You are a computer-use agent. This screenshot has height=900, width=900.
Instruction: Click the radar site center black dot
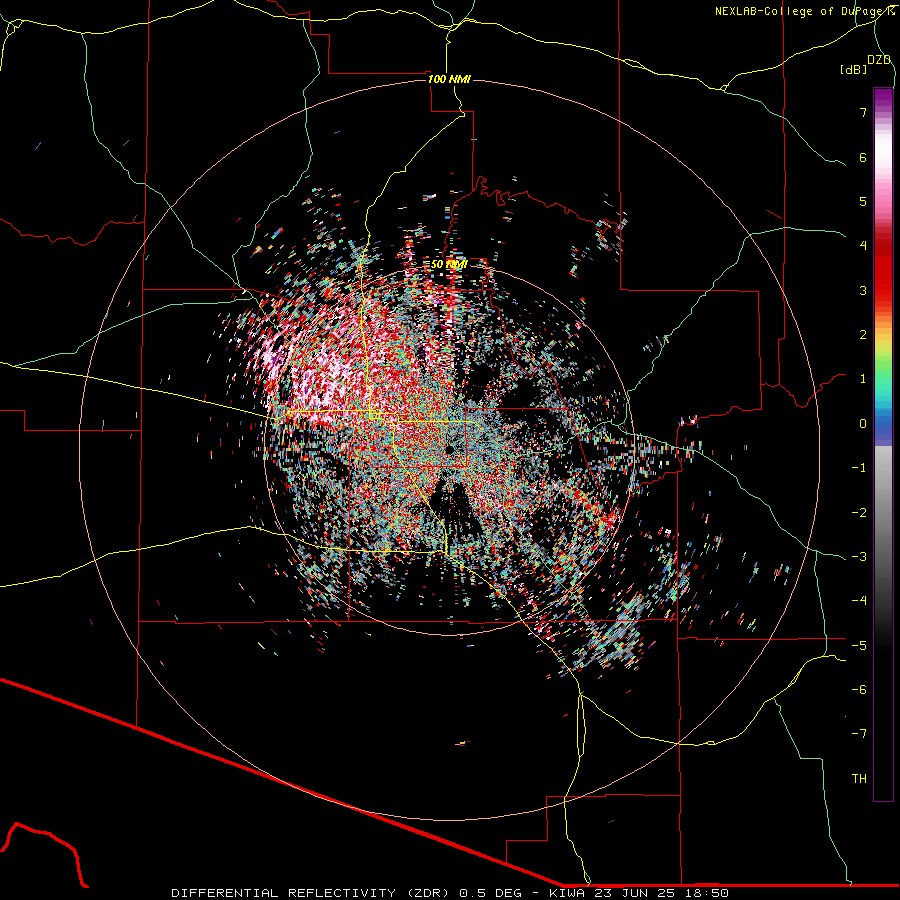click(449, 449)
